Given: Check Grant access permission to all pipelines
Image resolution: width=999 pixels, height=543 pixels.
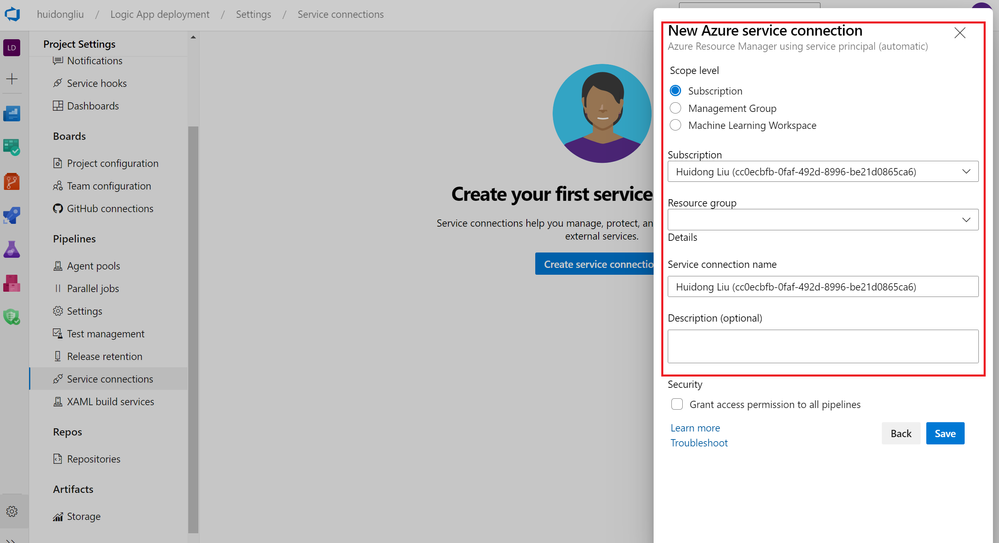Looking at the screenshot, I should point(677,404).
